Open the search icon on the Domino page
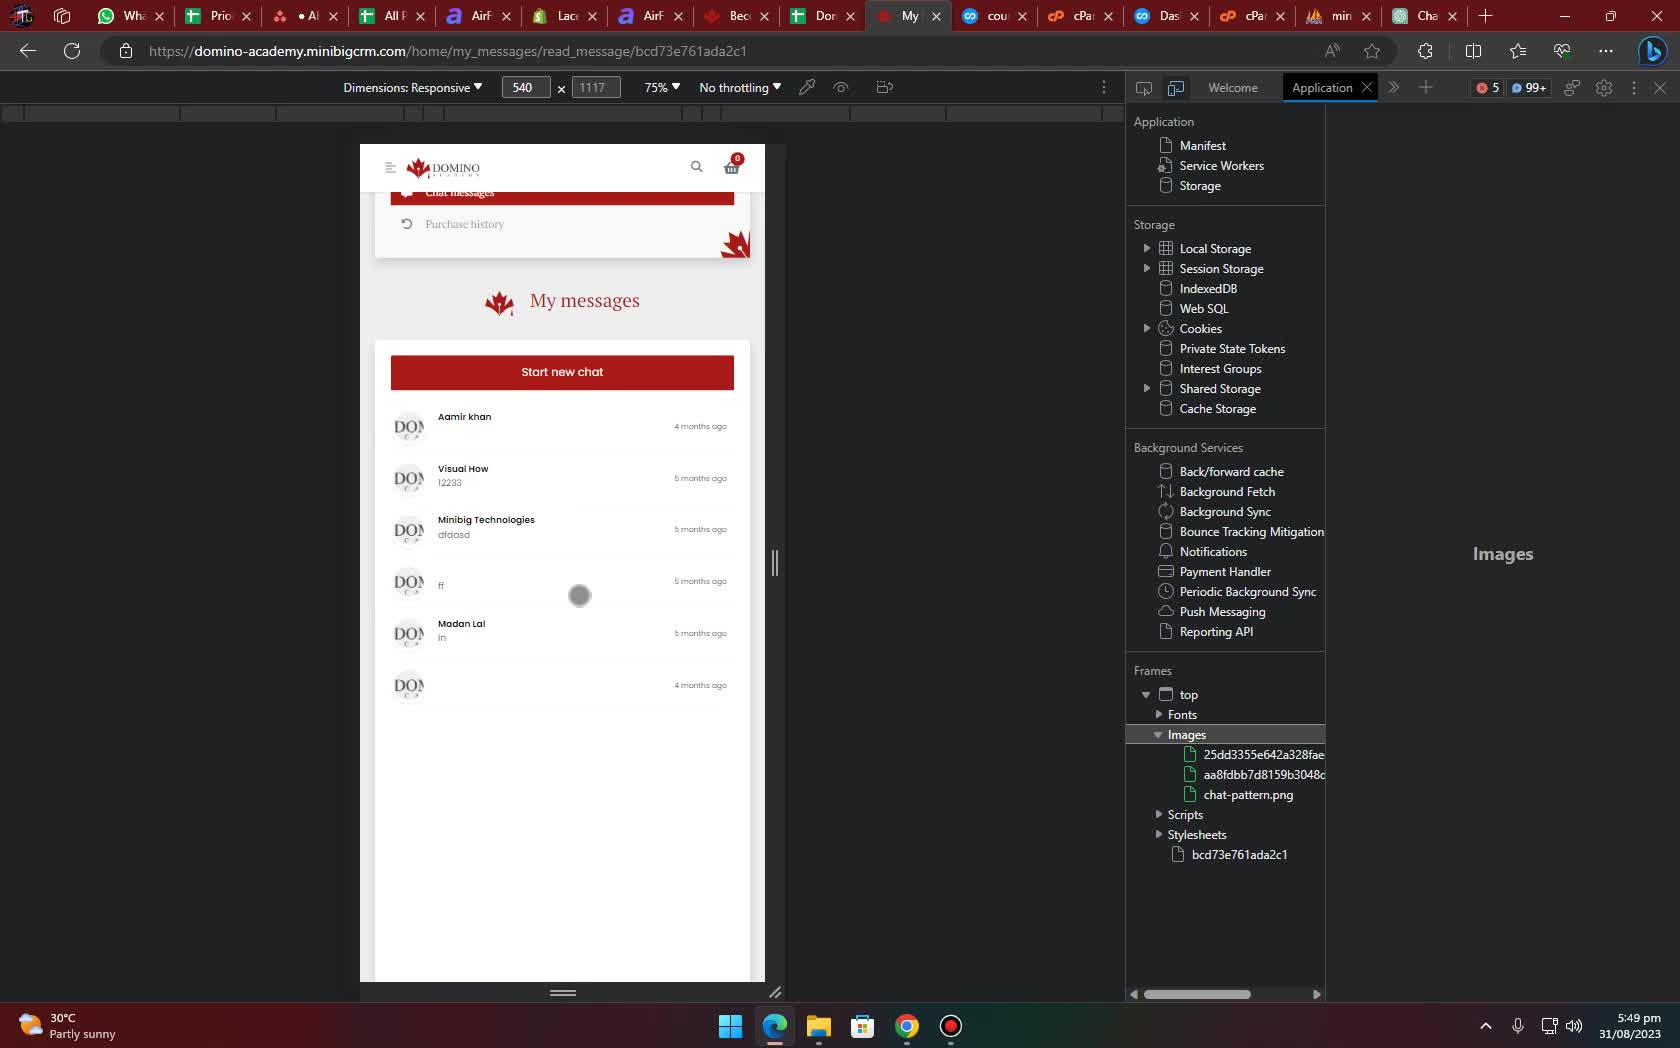 pyautogui.click(x=696, y=167)
